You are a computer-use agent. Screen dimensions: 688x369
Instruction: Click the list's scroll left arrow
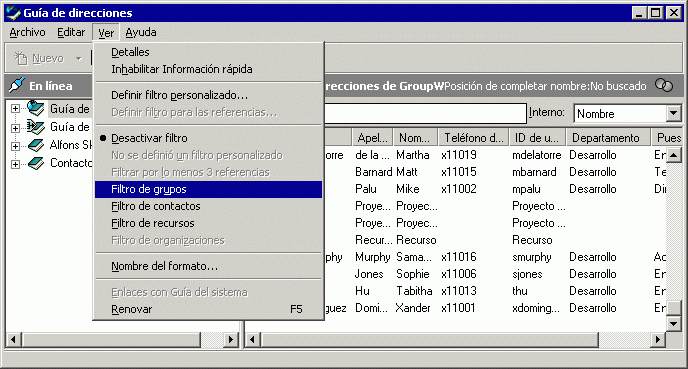tap(252, 339)
